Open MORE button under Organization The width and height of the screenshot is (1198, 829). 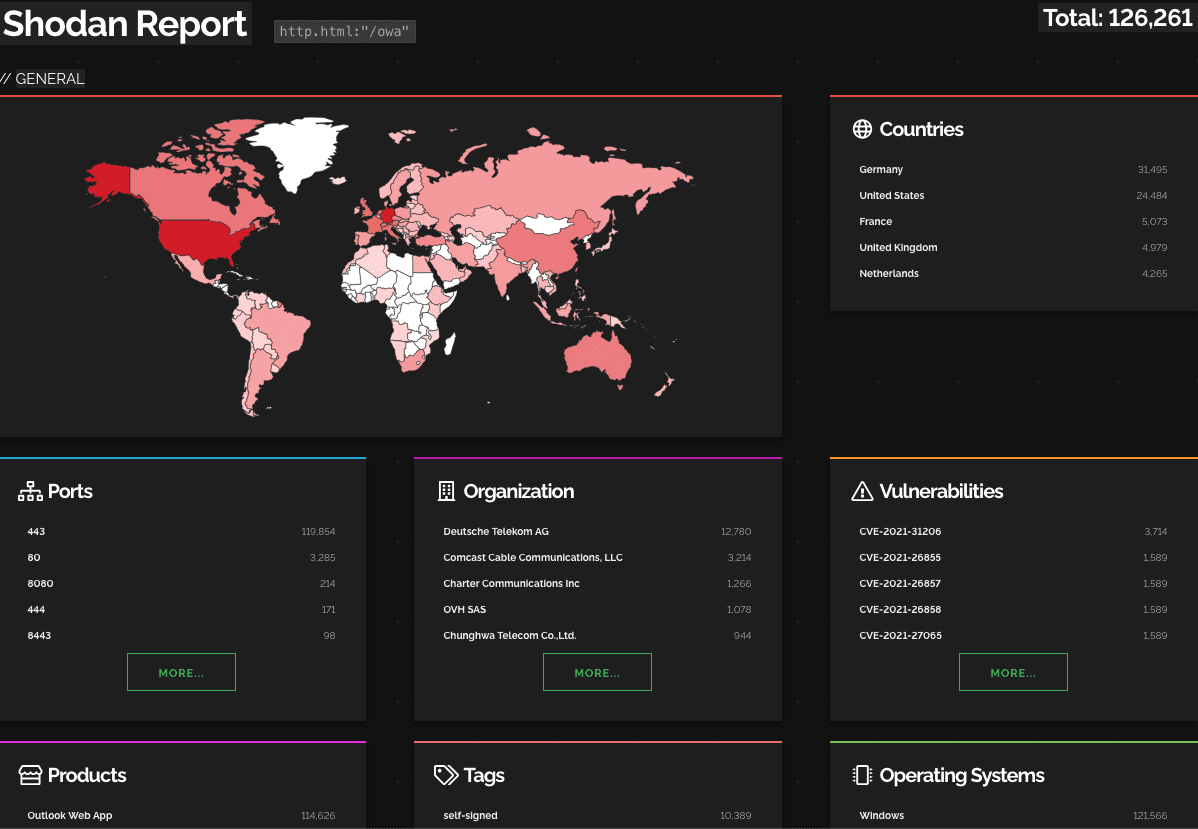597,672
